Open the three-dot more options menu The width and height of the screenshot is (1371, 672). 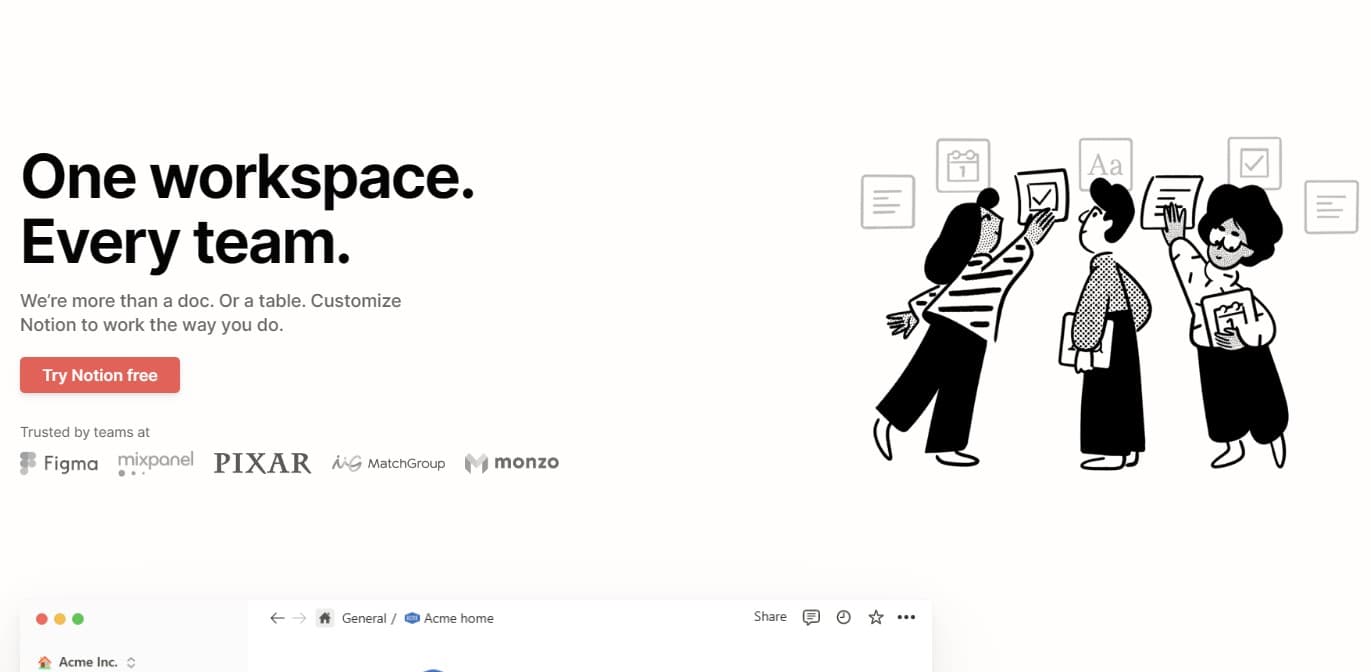pos(906,617)
